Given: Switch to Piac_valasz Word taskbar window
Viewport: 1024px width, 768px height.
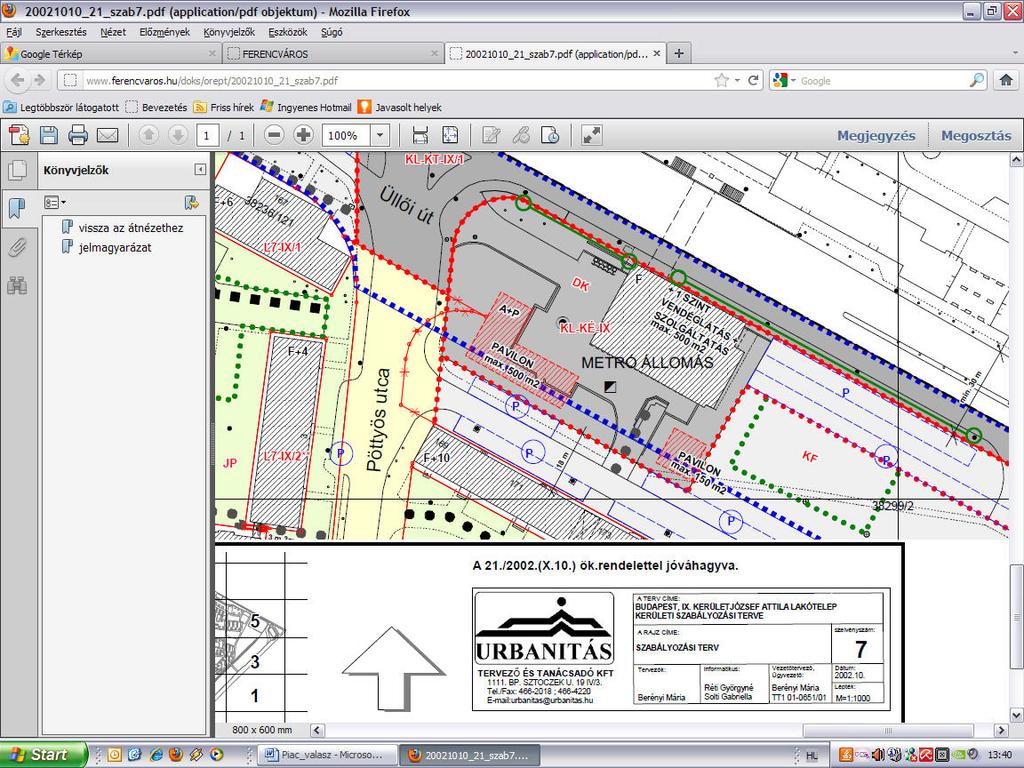Looking at the screenshot, I should pos(328,755).
